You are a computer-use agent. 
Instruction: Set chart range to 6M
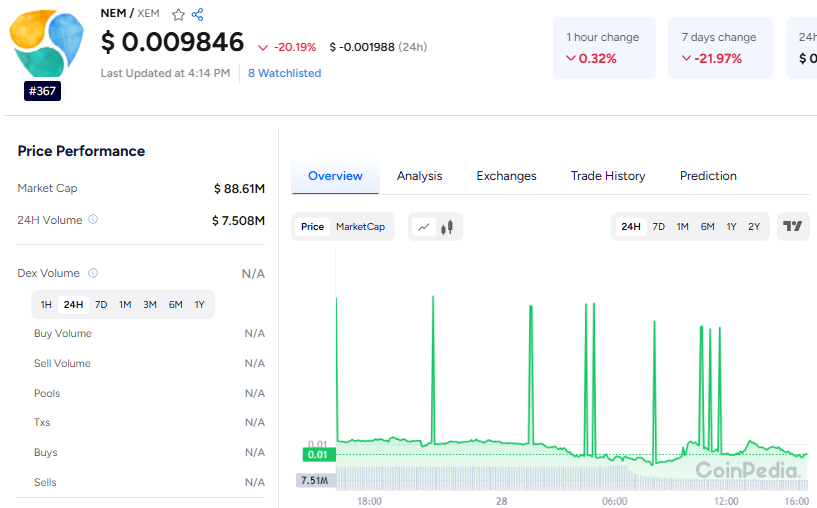707,227
